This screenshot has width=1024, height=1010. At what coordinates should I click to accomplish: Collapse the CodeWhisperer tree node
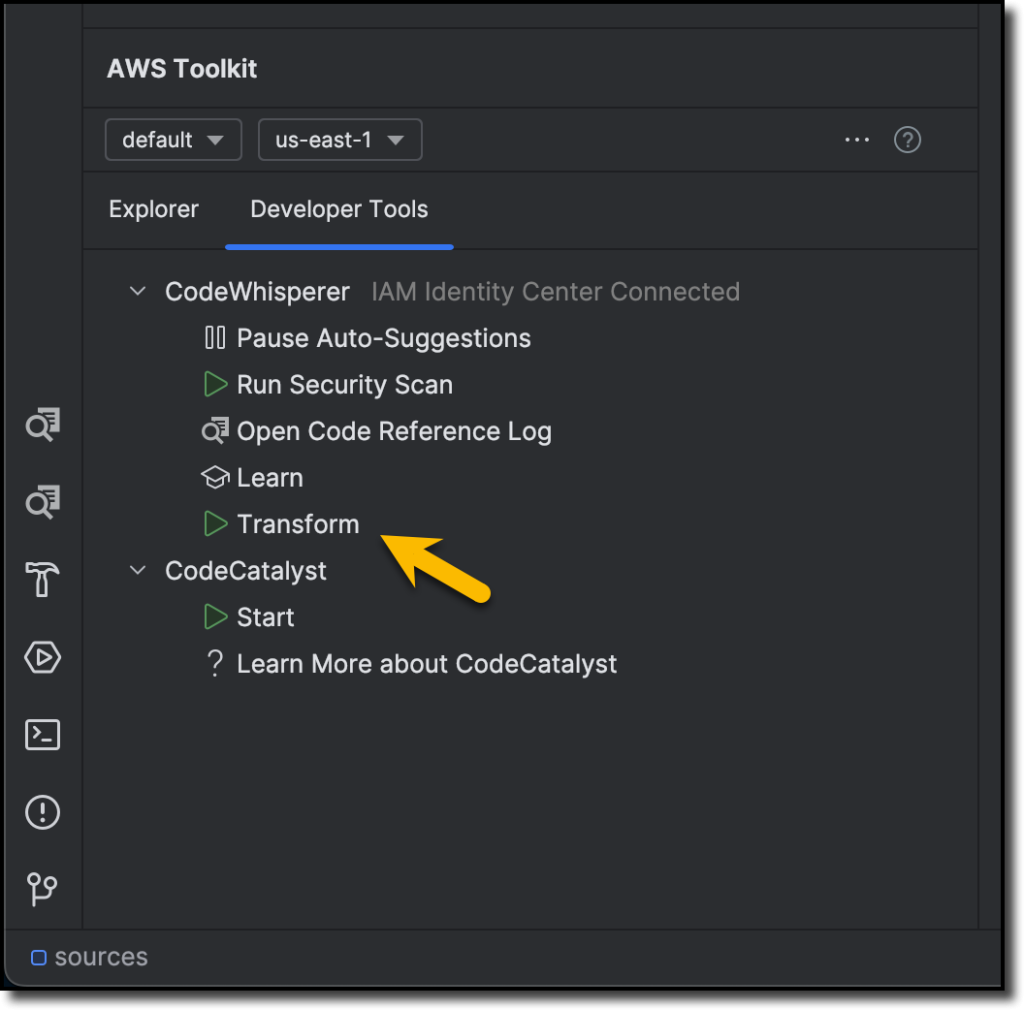point(137,291)
